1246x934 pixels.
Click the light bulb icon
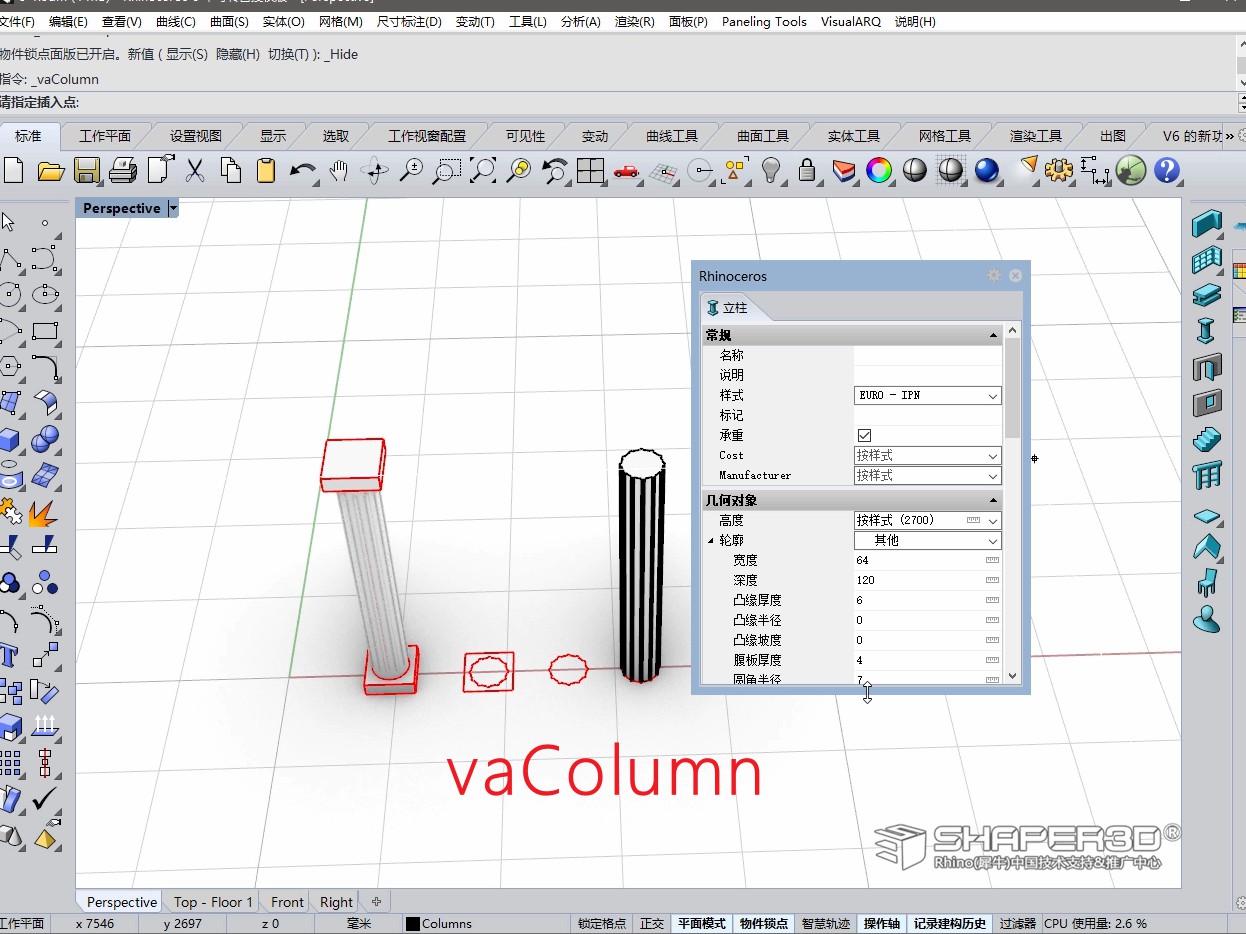coord(770,170)
